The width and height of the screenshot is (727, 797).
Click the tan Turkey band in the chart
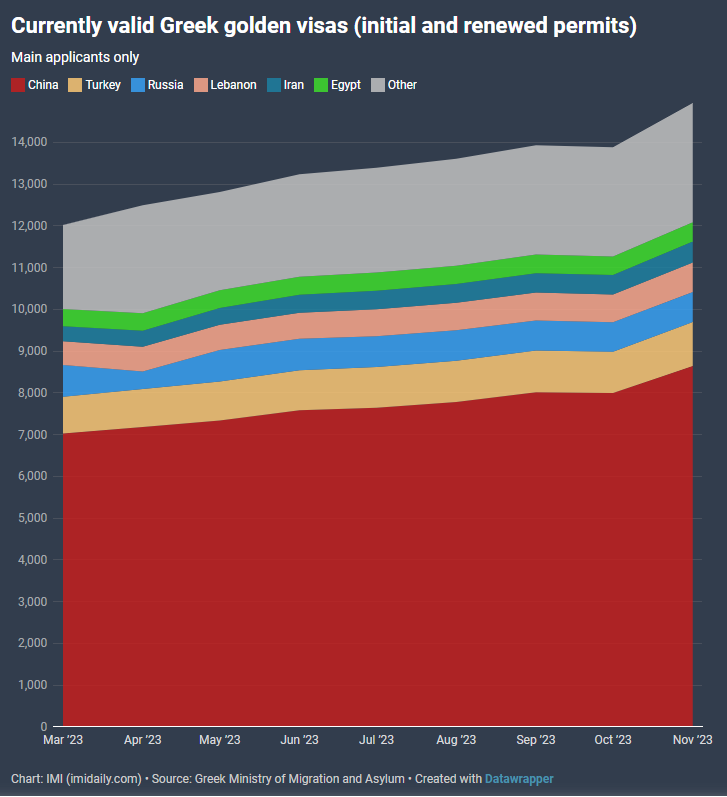coord(378,386)
